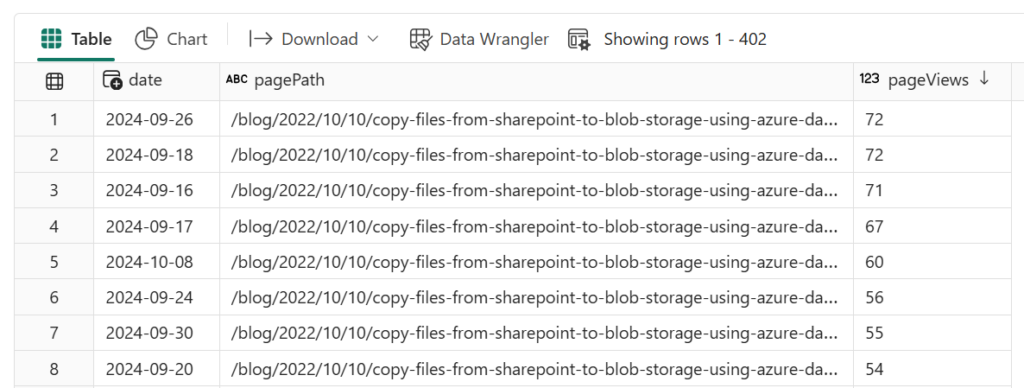Switch to the Table view tab

75,39
